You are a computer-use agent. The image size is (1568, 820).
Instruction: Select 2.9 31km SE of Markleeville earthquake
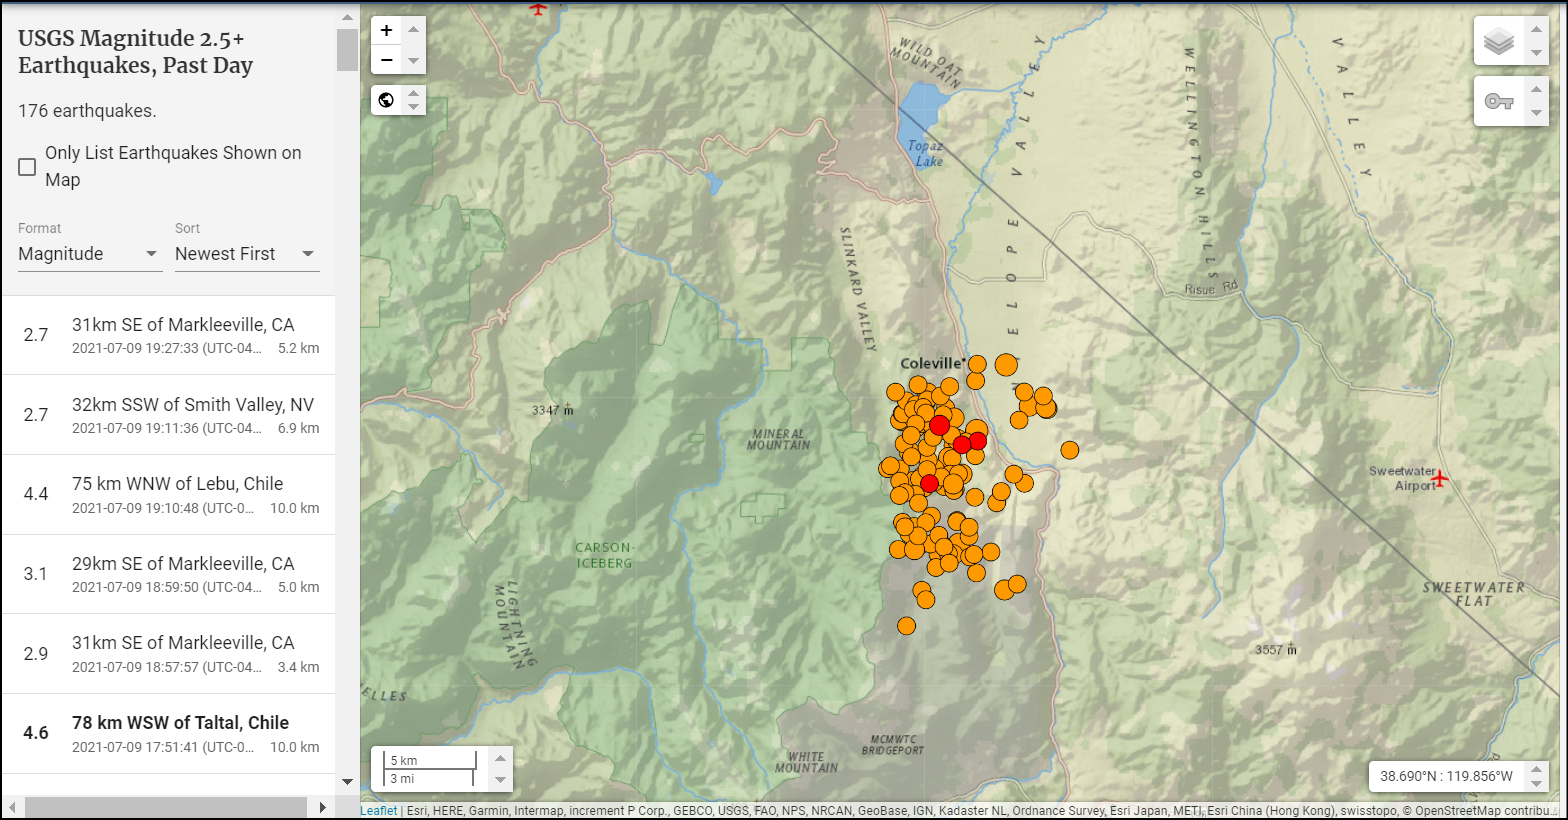[x=168, y=654]
